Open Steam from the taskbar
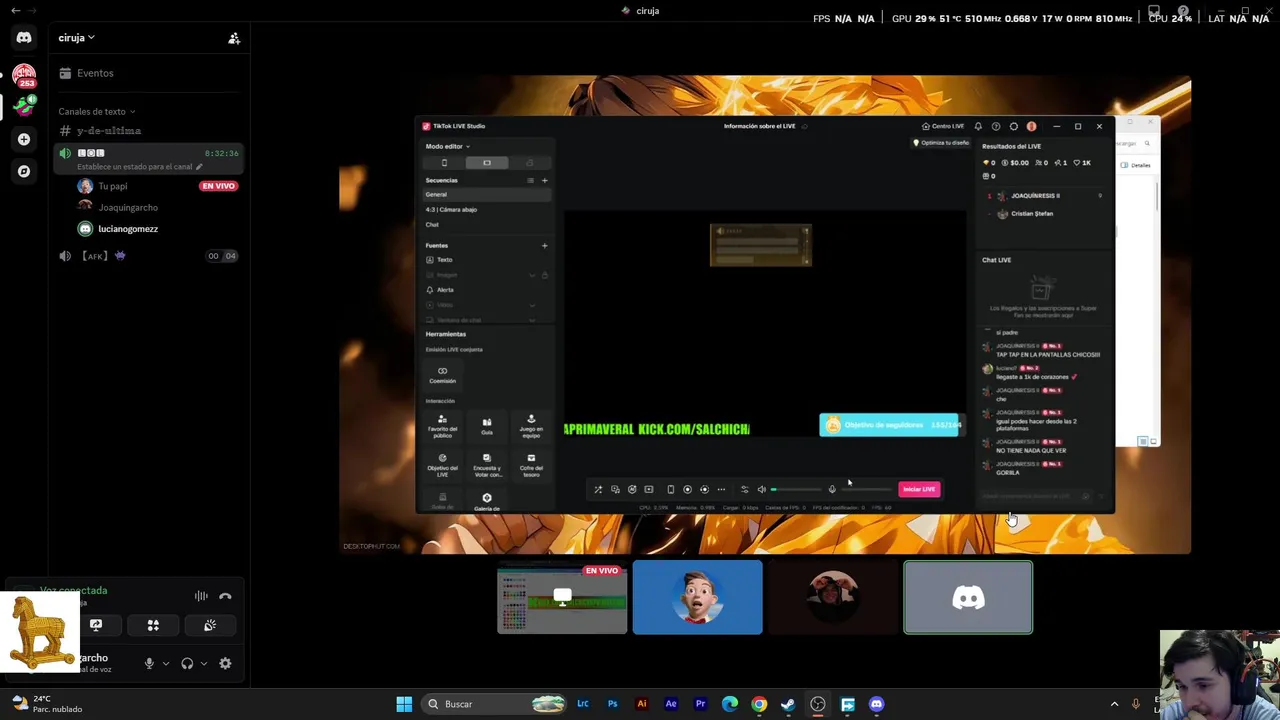The height and width of the screenshot is (720, 1280). point(788,704)
